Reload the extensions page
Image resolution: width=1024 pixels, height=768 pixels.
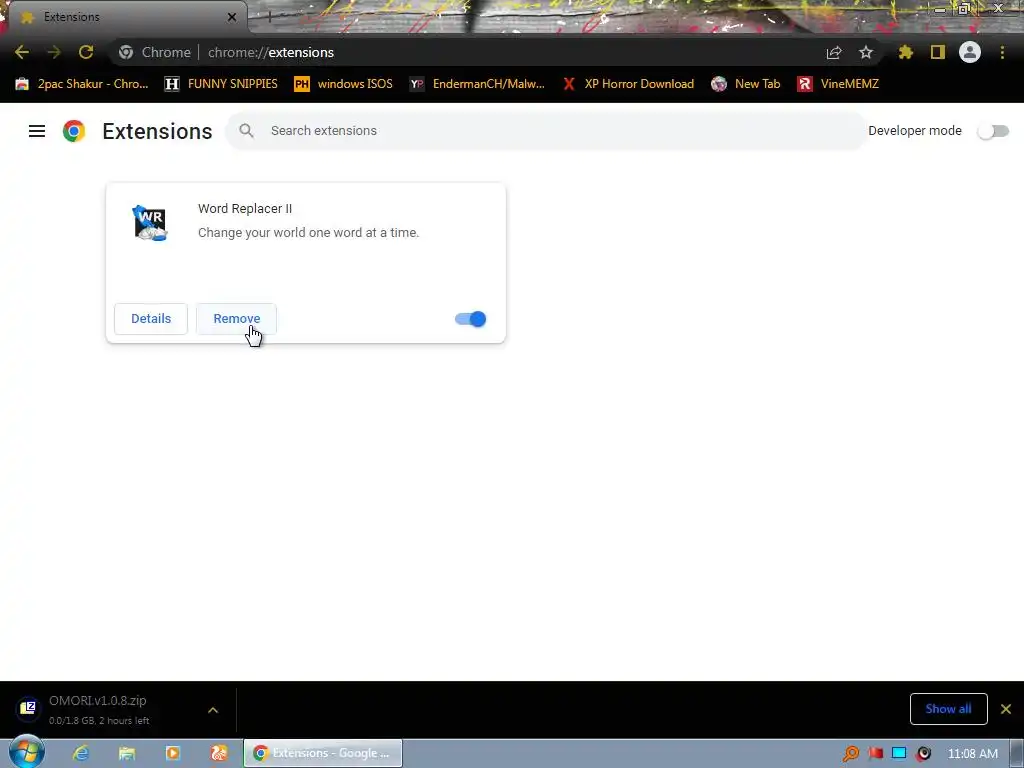[x=86, y=52]
